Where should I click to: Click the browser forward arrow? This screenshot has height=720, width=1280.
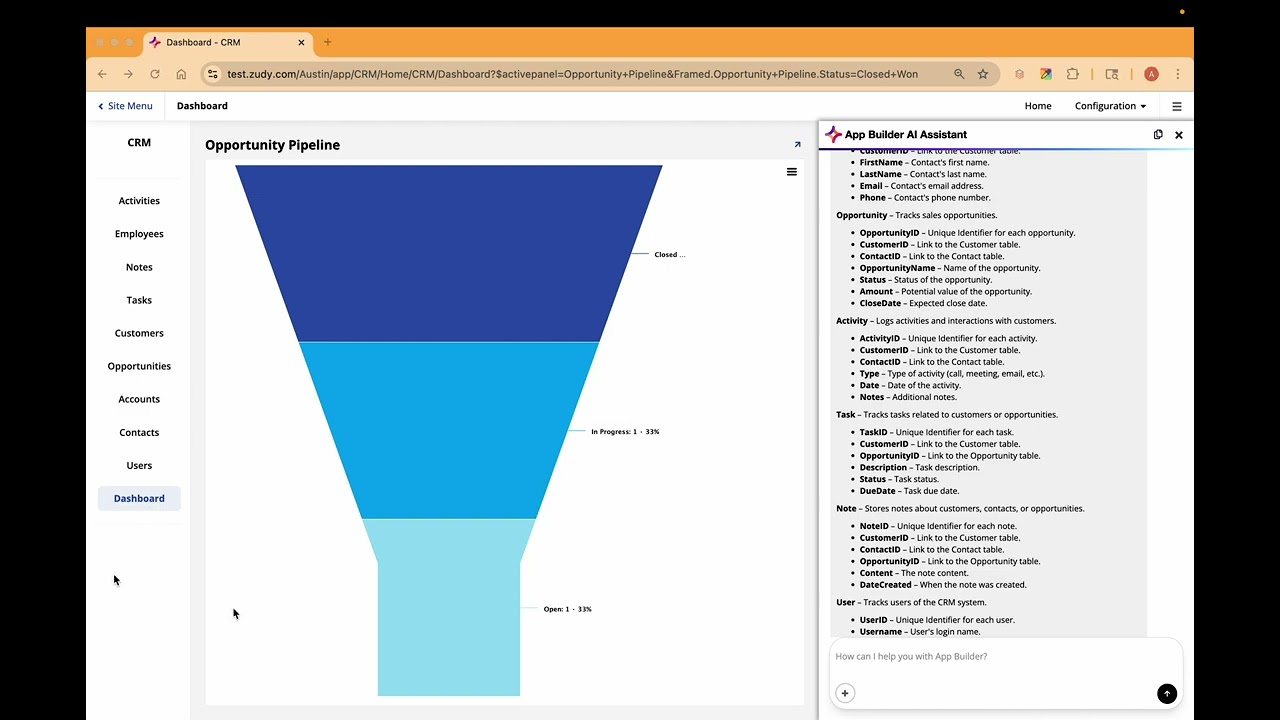(x=128, y=74)
